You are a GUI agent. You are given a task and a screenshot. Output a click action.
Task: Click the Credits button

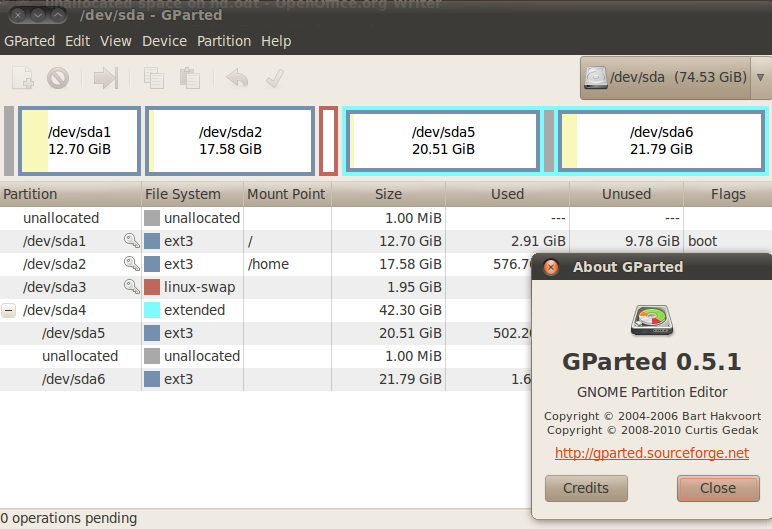click(586, 488)
